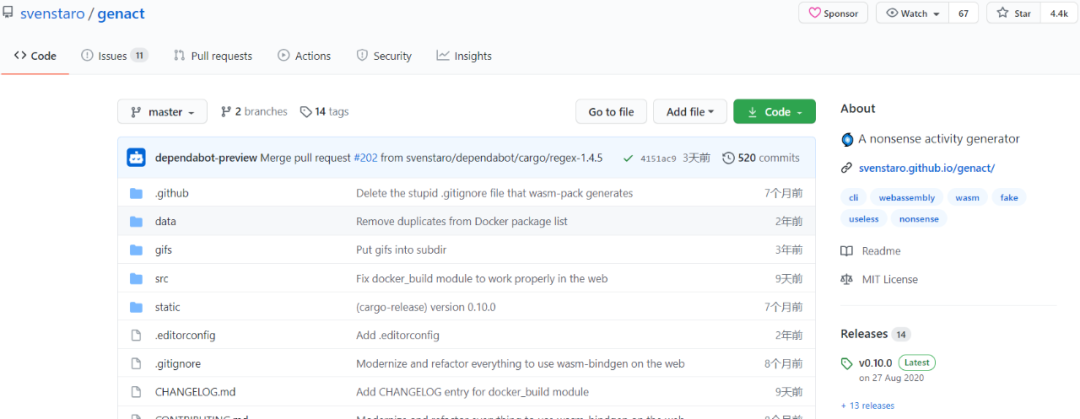Open pull request #202 link
The image size is (1080, 419).
366,158
